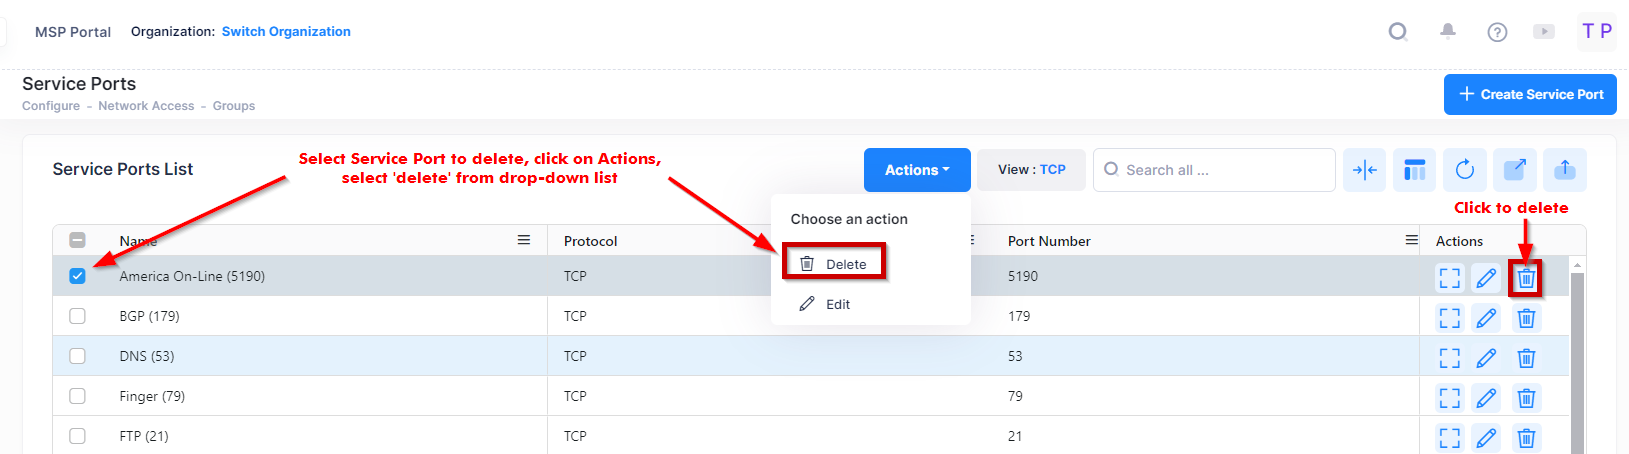
Task: Open the help question mark icon
Action: (1497, 32)
